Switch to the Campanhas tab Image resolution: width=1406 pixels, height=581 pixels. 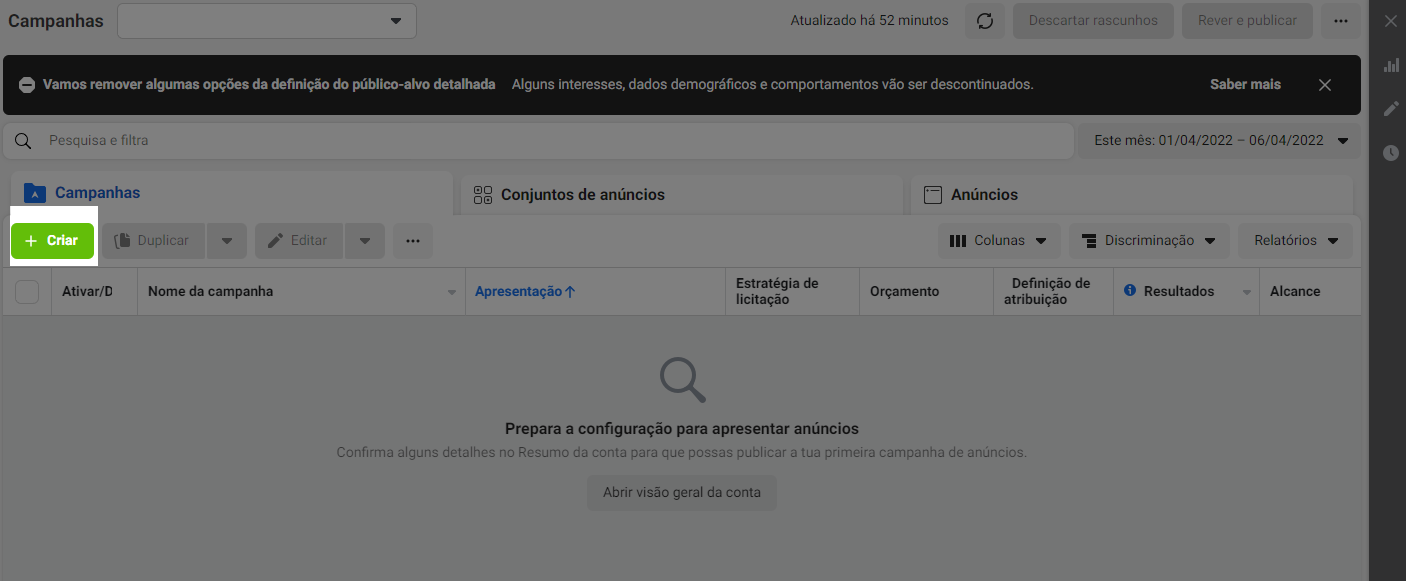pyautogui.click(x=230, y=194)
